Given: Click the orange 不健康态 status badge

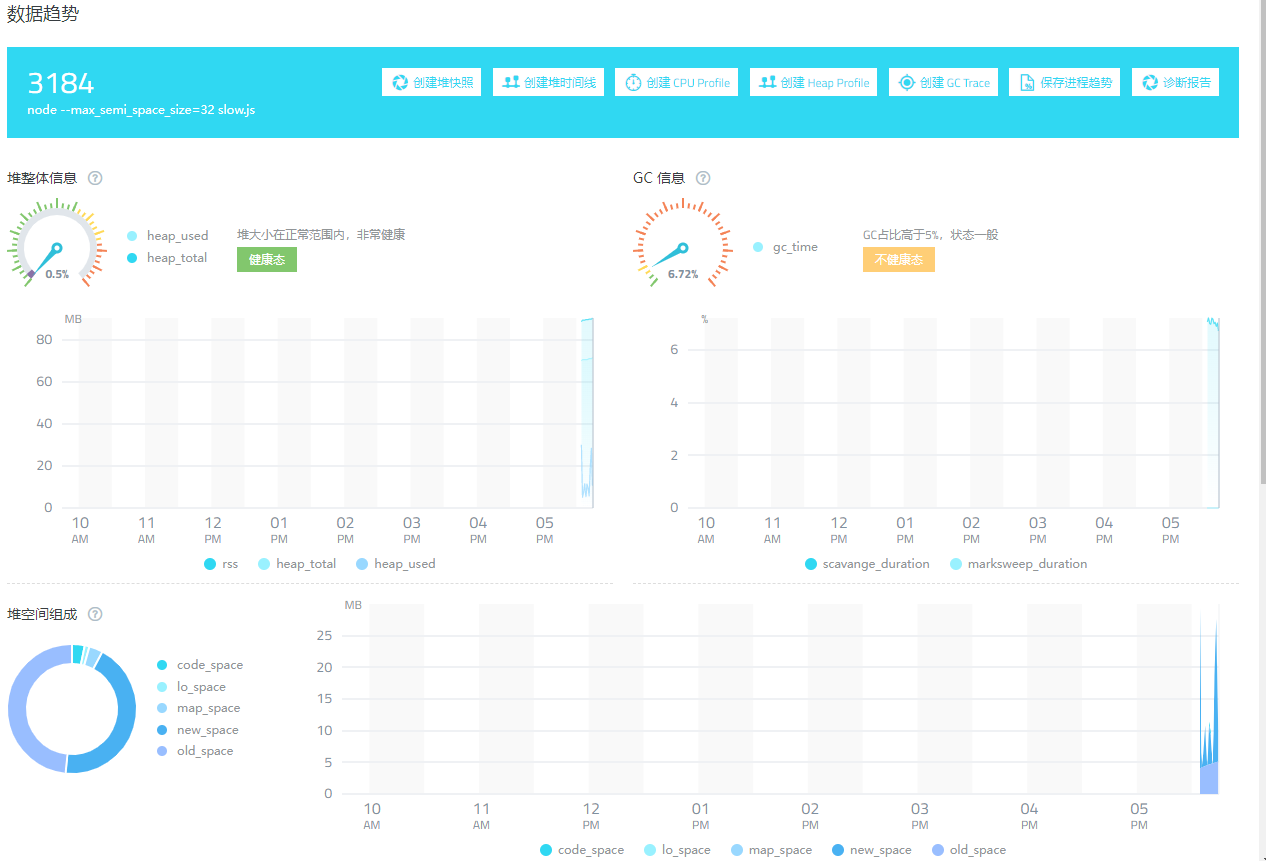Looking at the screenshot, I should point(898,260).
